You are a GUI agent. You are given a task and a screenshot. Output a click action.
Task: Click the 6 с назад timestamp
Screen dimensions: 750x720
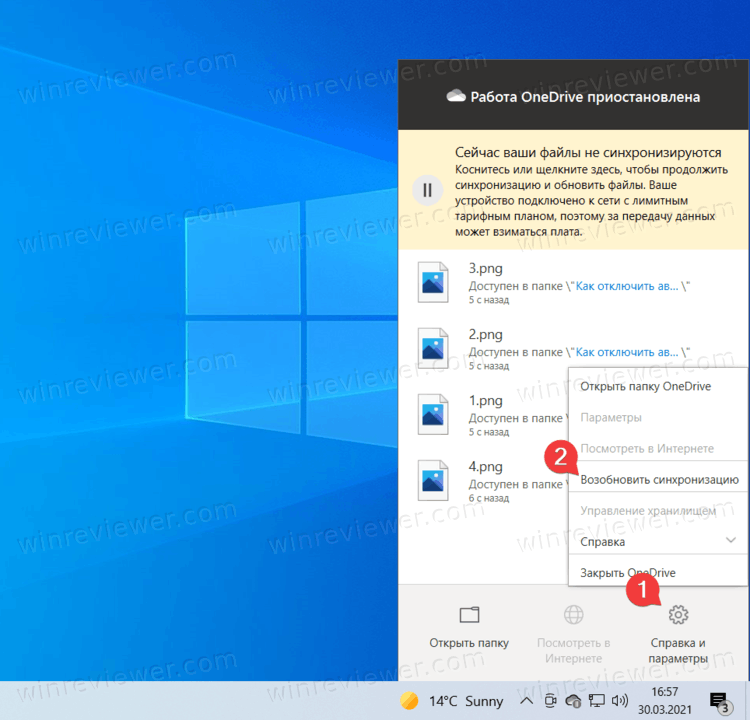pyautogui.click(x=489, y=498)
